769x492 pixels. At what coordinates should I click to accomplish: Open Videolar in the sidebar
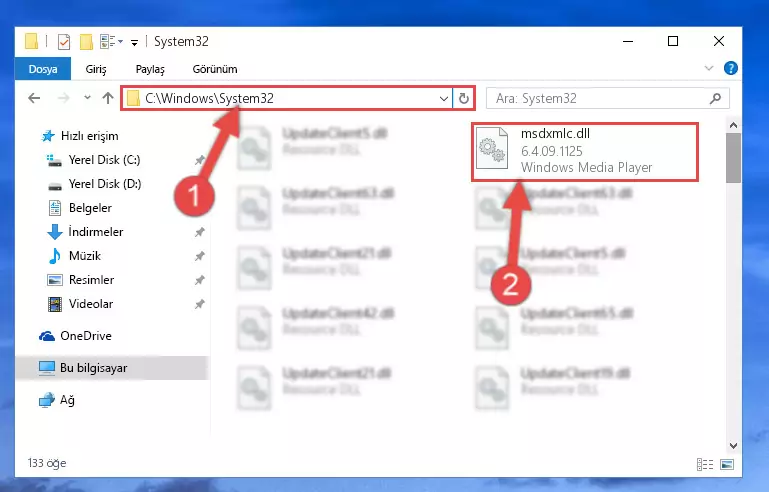coord(80,304)
